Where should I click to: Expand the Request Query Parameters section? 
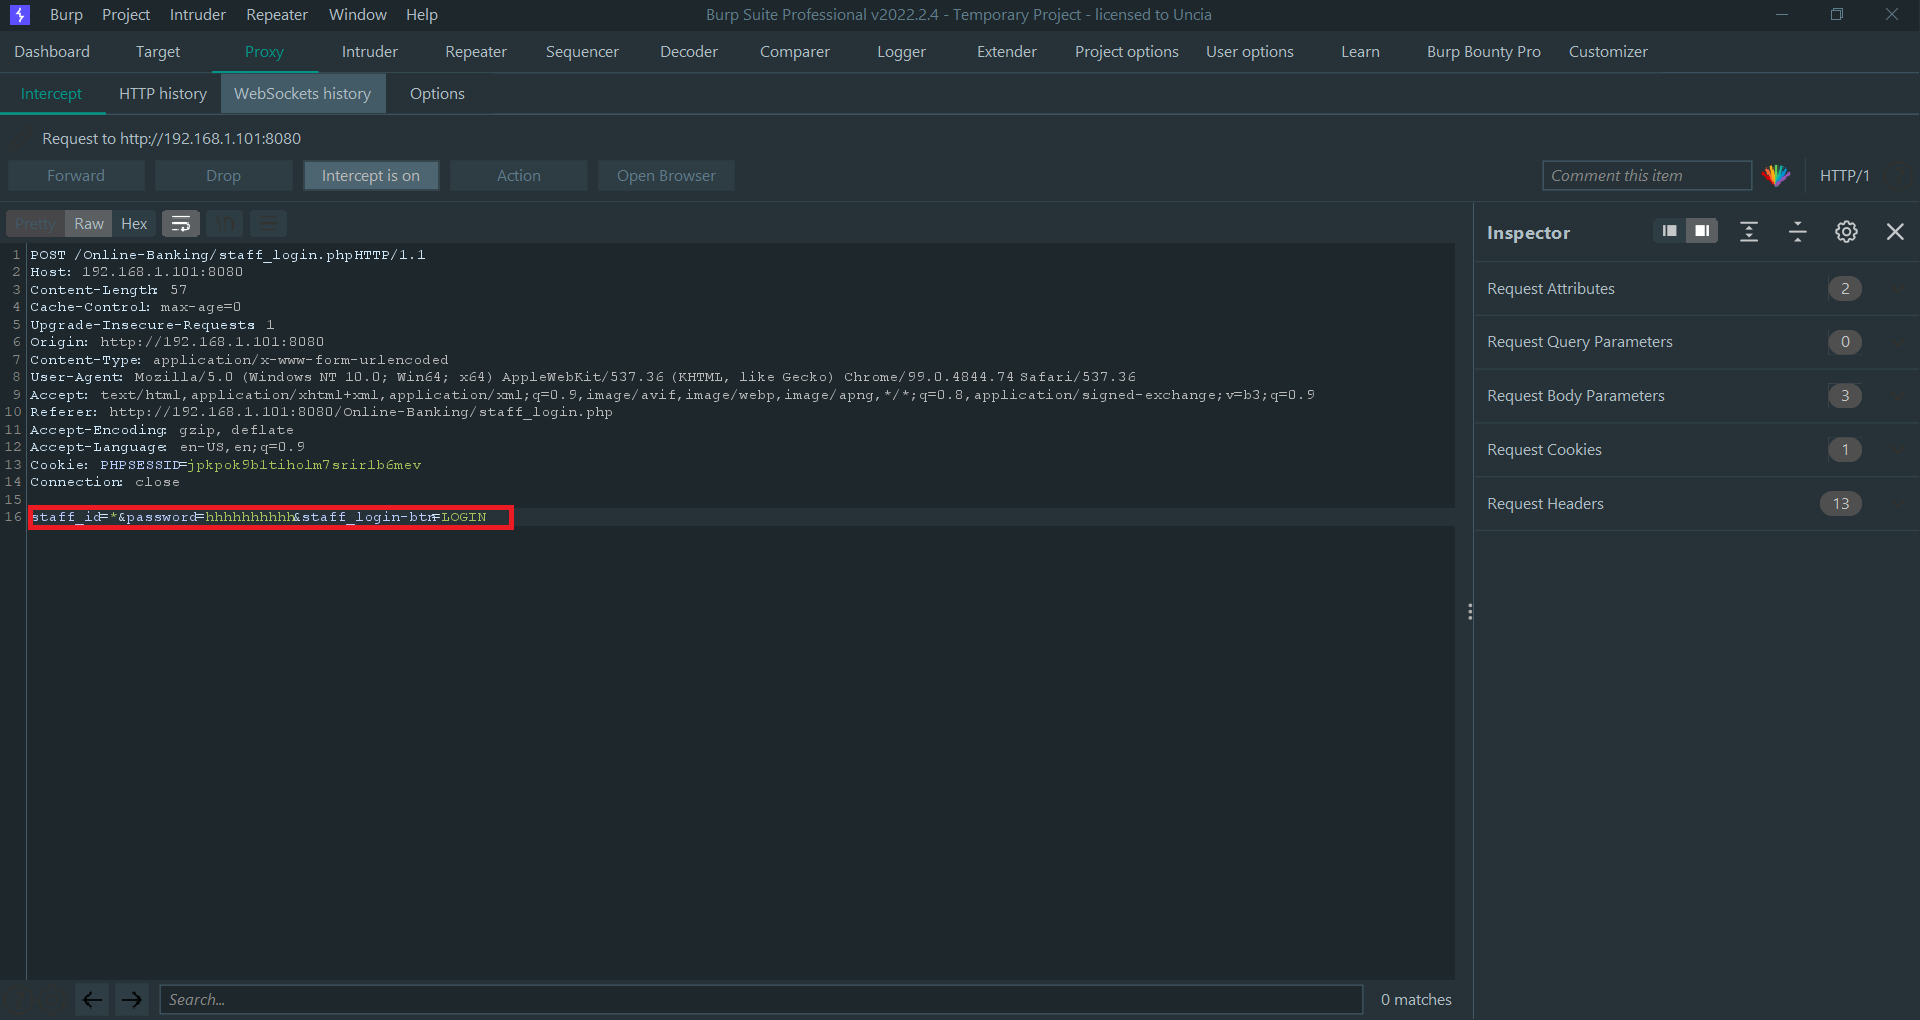[1697, 342]
